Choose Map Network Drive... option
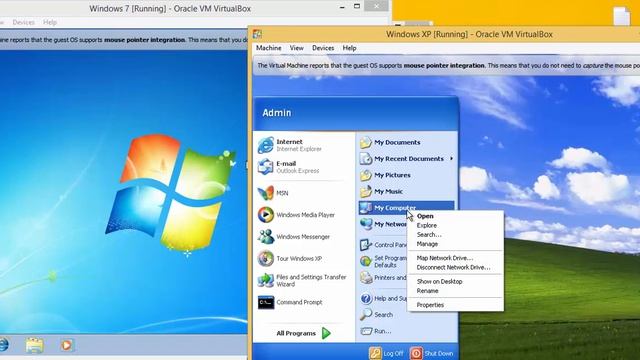This screenshot has height=360, width=640. 444,258
